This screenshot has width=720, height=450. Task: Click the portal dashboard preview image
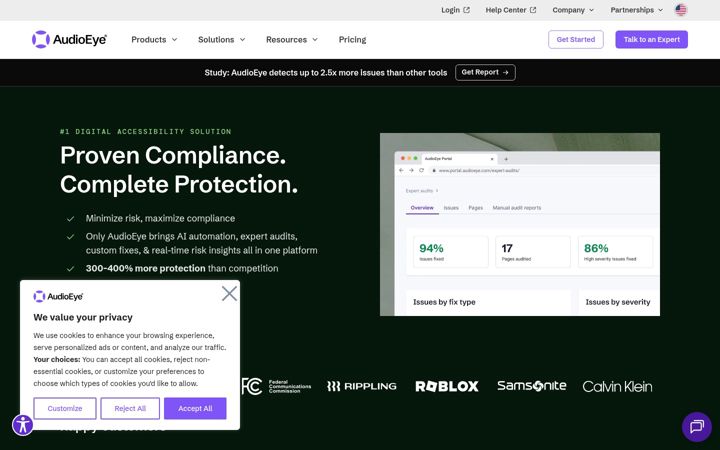pos(520,225)
